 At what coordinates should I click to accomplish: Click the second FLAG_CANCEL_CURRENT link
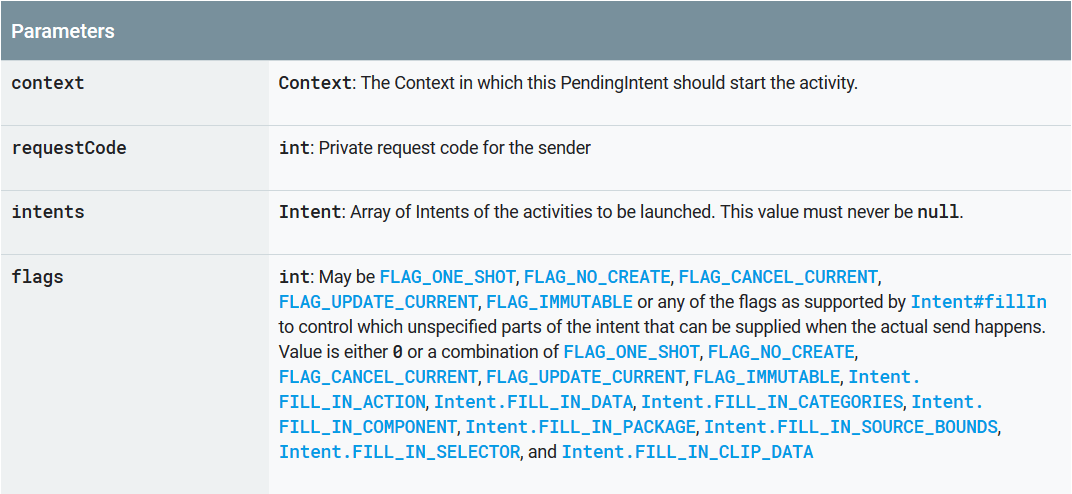[x=378, y=377]
